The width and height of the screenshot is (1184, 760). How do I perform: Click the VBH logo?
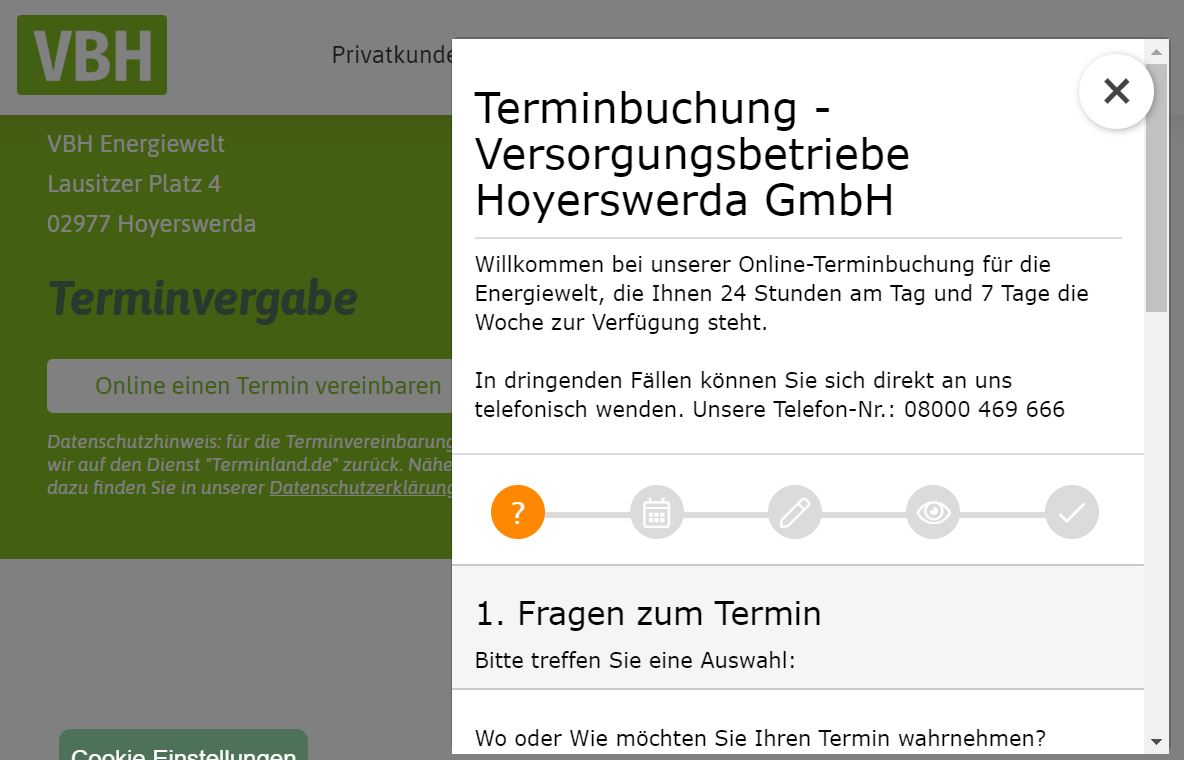[x=92, y=55]
